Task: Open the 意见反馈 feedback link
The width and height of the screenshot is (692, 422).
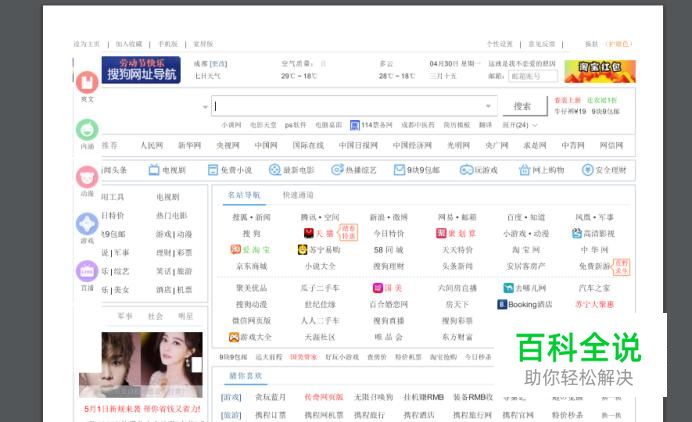Action: (542, 44)
